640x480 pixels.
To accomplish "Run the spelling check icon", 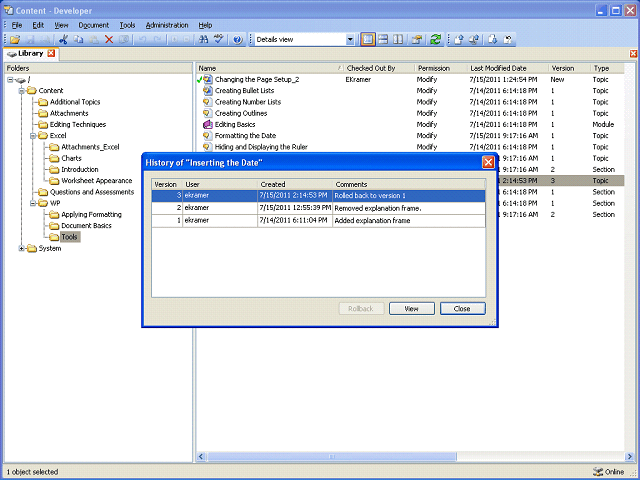I will point(219,39).
